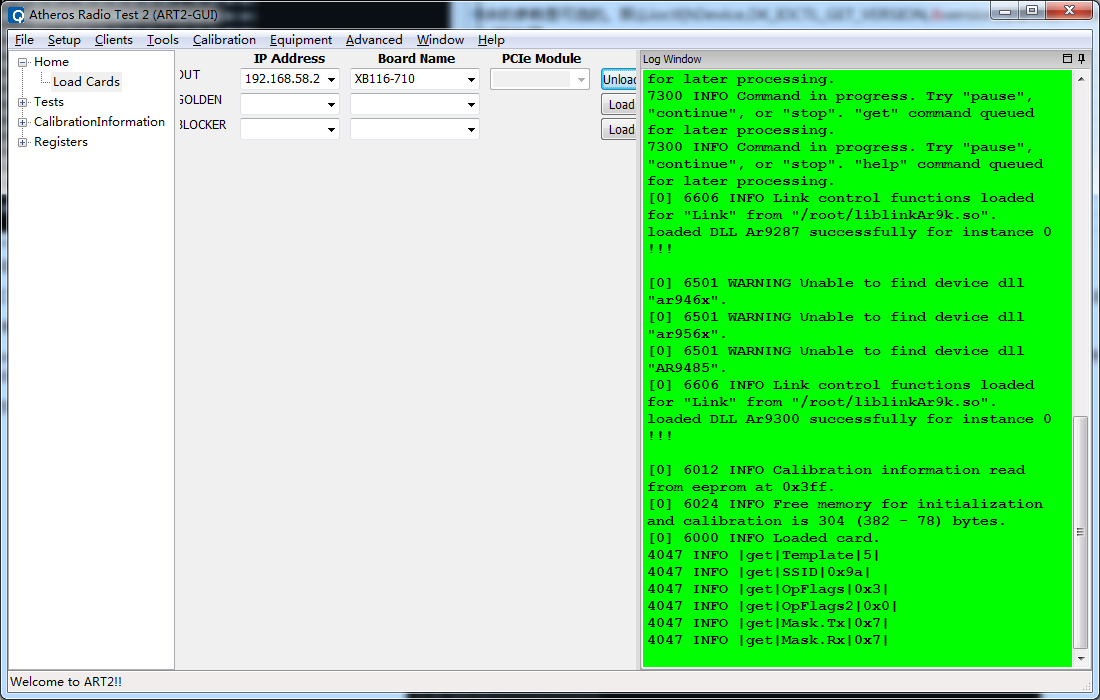Click the log window scrollbar thumb

1080,532
